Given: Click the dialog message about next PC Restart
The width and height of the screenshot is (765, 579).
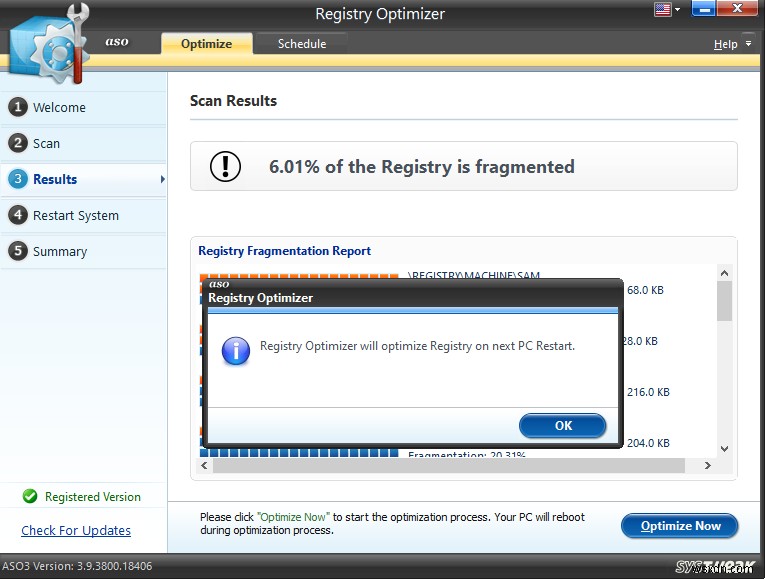Looking at the screenshot, I should point(417,346).
